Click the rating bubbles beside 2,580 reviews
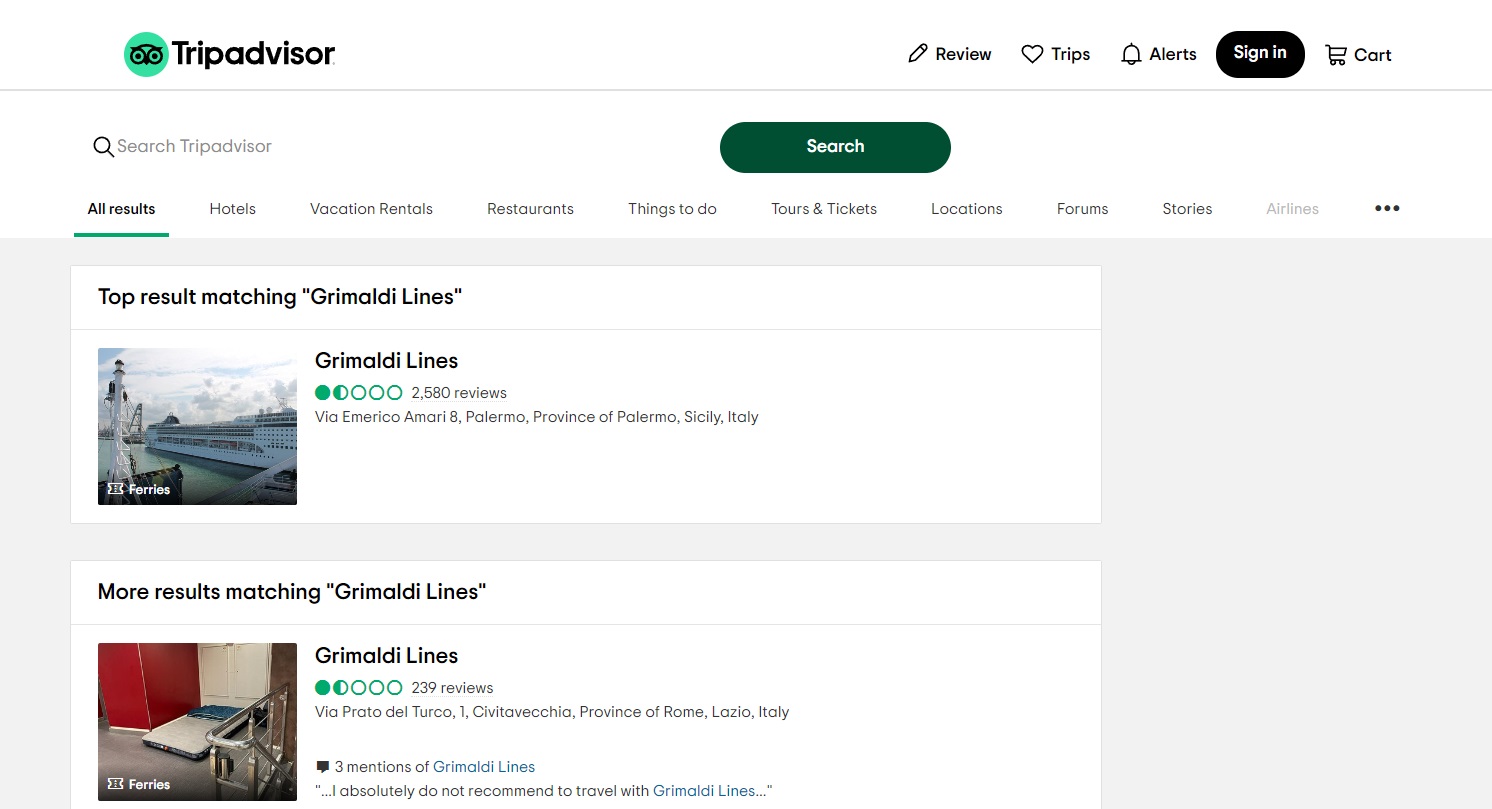 pos(359,393)
